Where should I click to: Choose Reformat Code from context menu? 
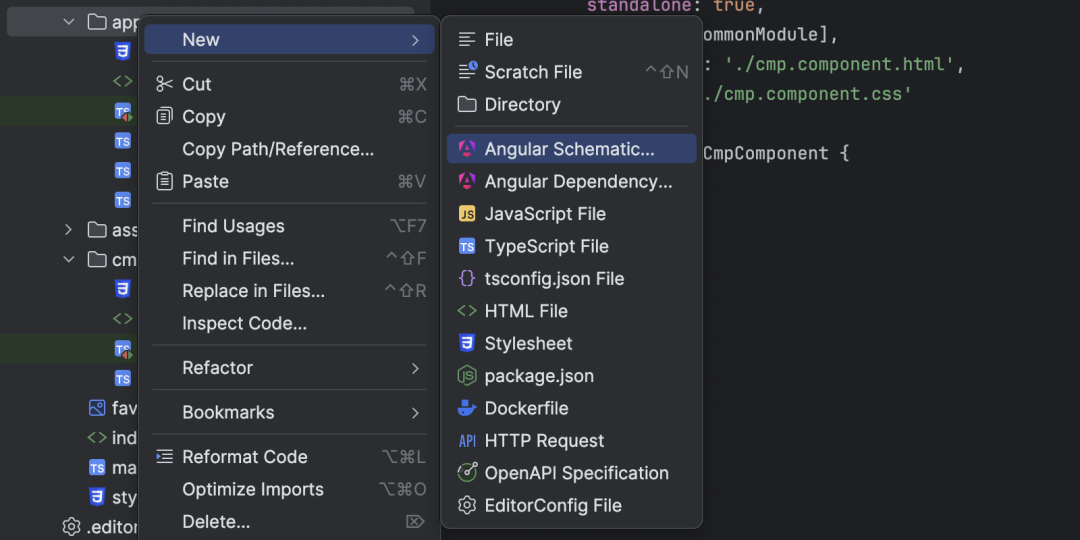click(x=244, y=457)
